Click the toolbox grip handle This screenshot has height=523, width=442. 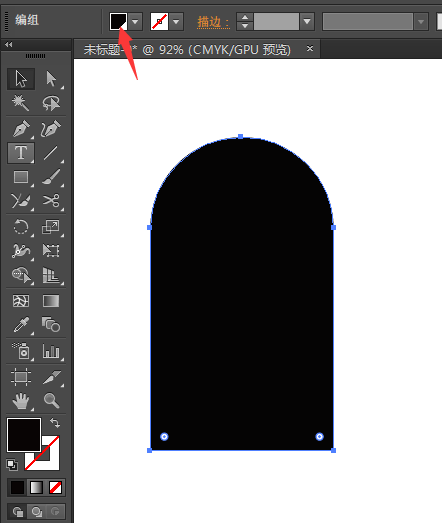(35, 56)
